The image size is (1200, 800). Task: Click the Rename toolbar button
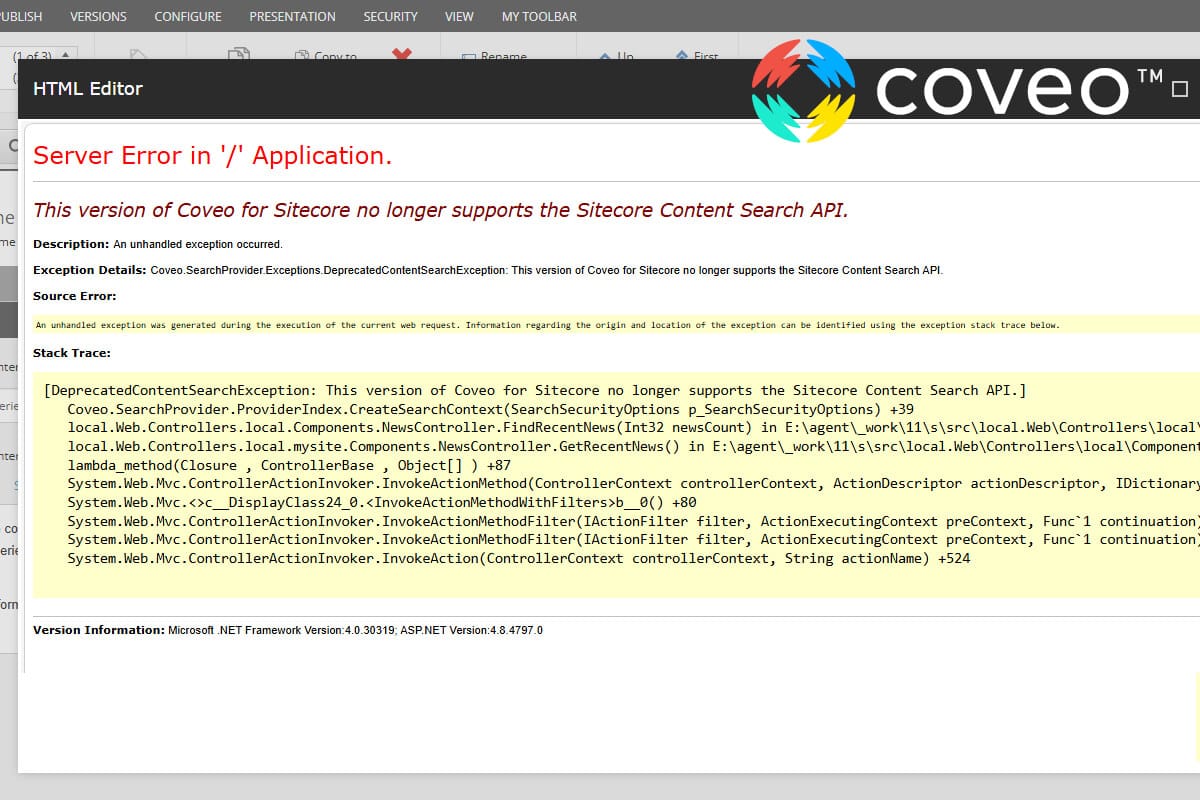pos(494,56)
